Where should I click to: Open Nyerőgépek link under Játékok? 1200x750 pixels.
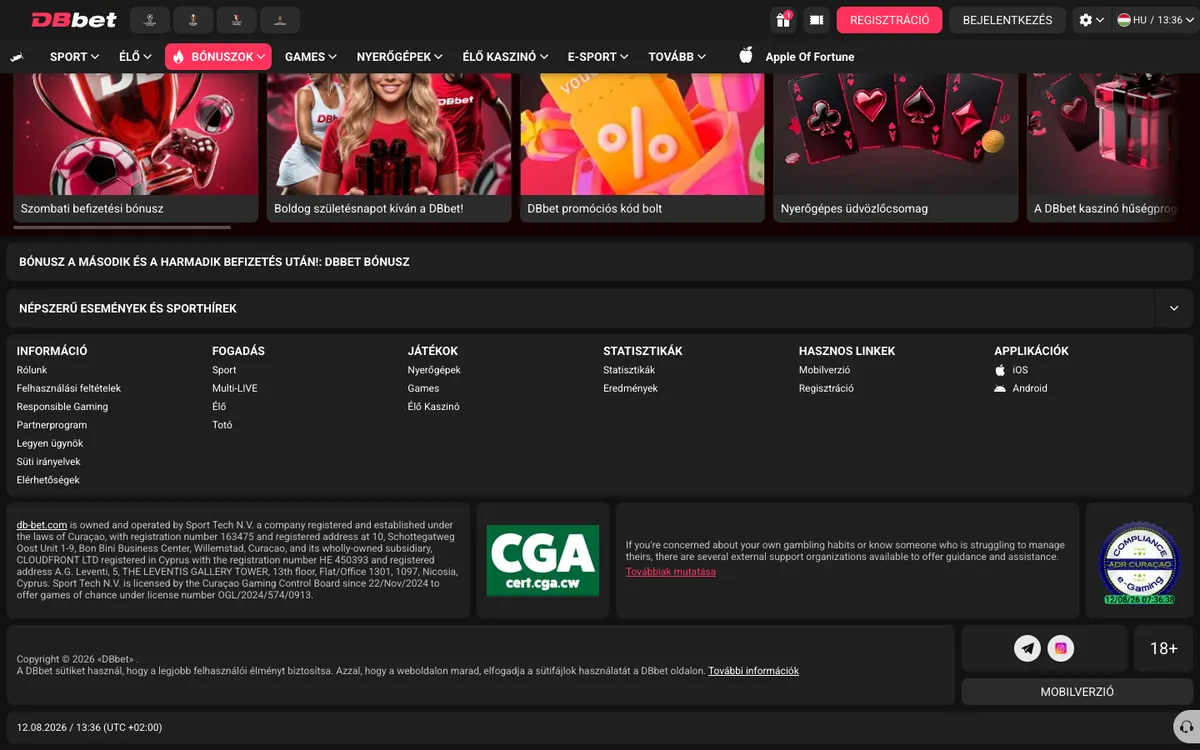pyautogui.click(x=434, y=370)
